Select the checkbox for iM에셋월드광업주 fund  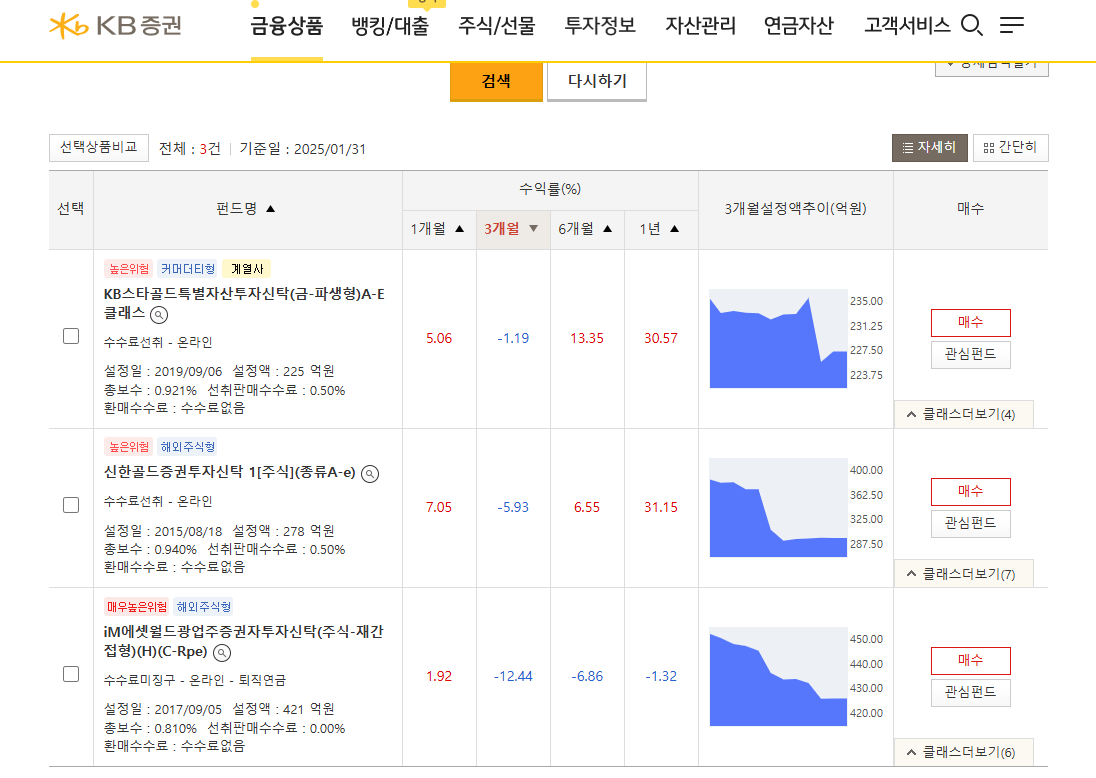point(70,674)
